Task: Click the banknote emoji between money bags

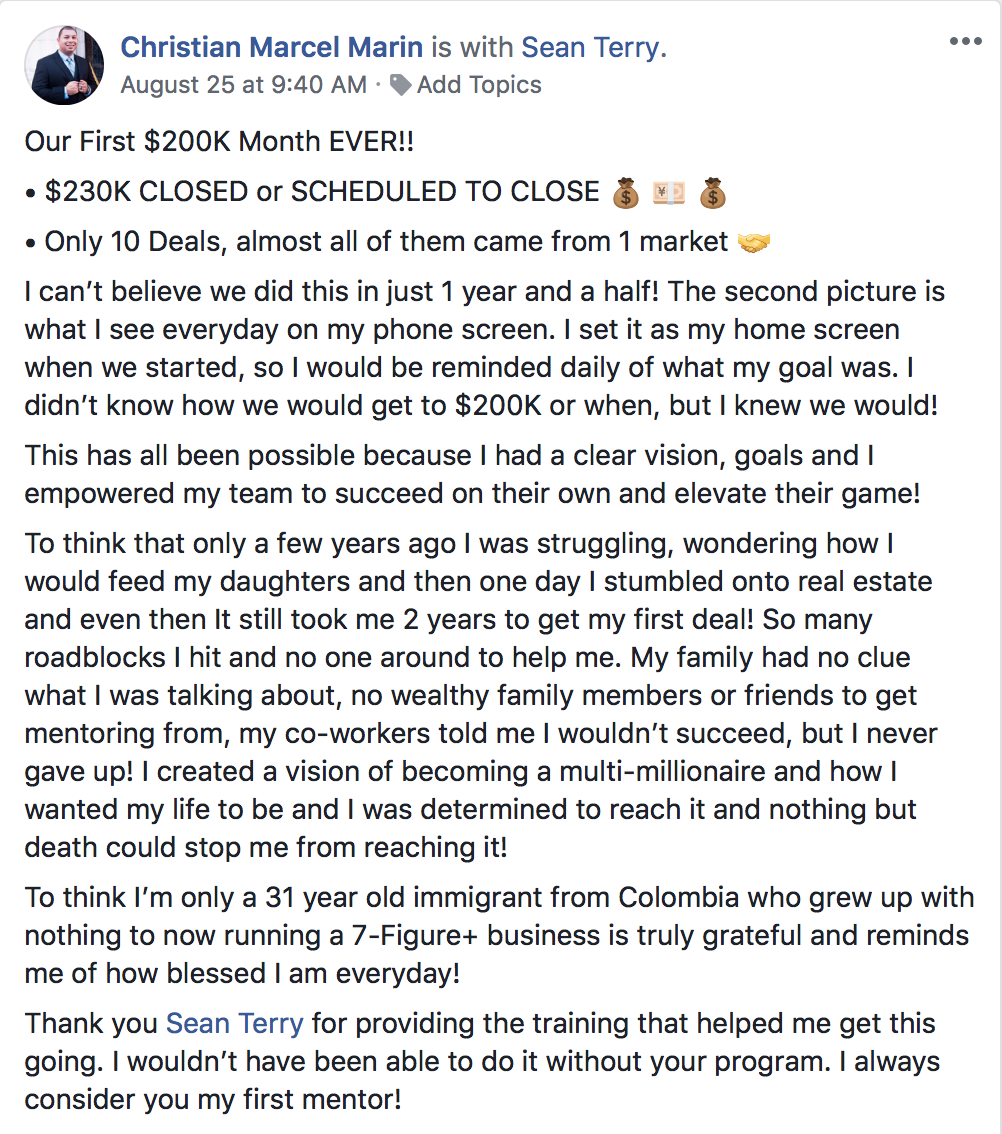Action: click(x=669, y=192)
